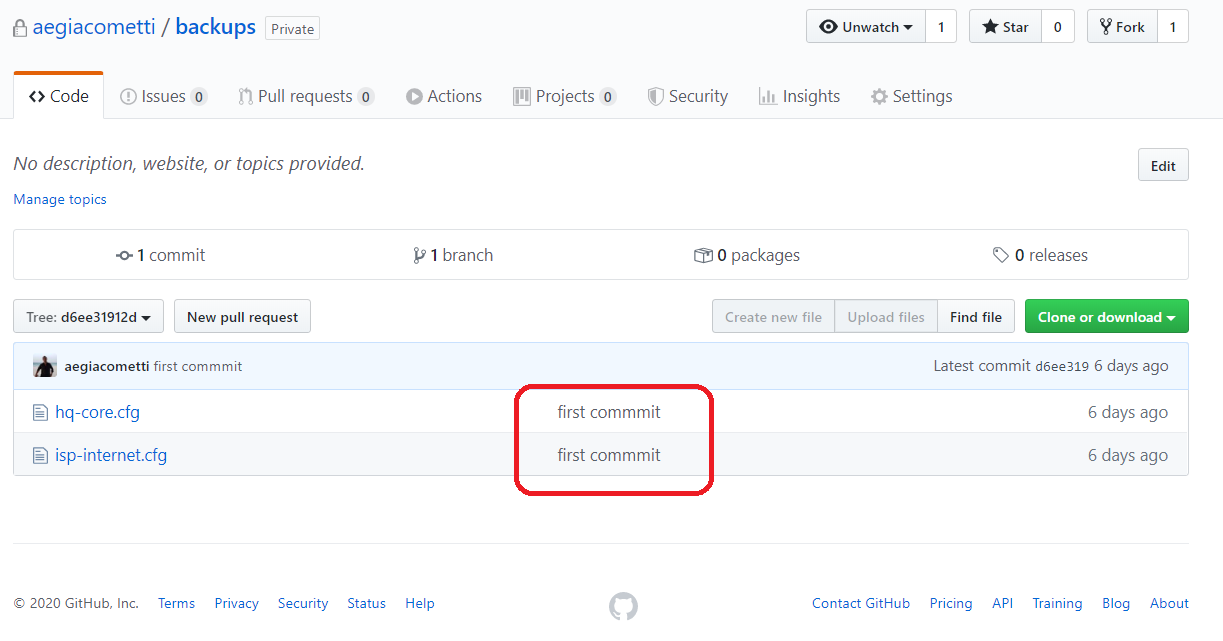
Task: Switch to the Issues tab
Action: [163, 96]
